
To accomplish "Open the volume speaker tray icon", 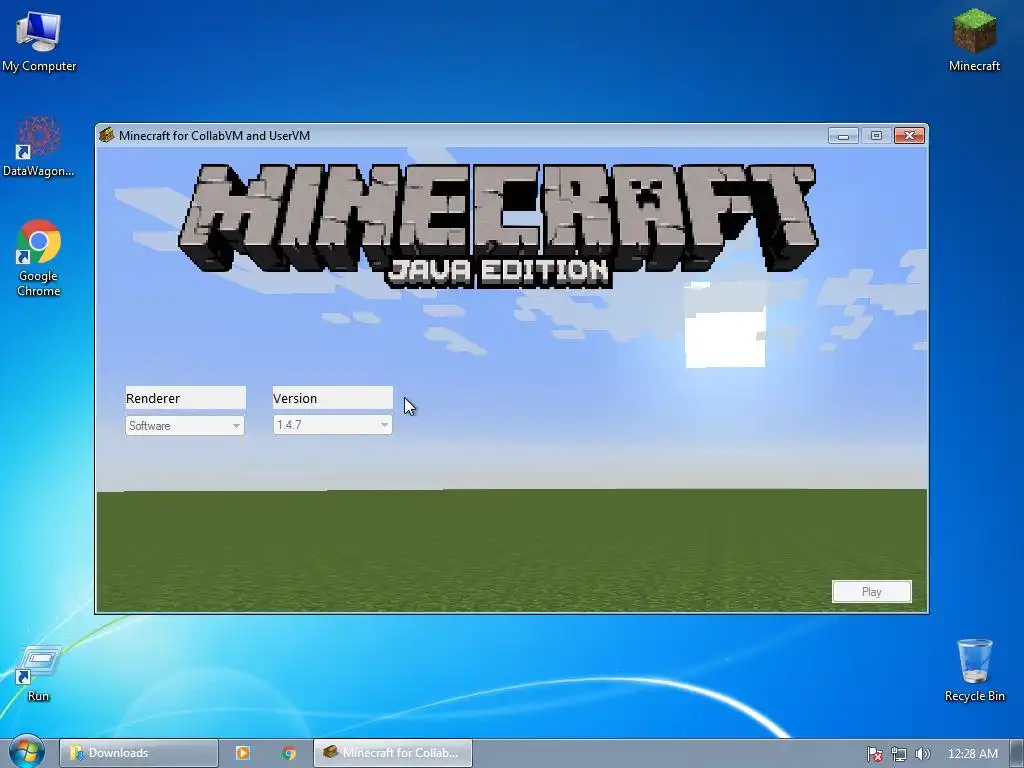I will (x=922, y=754).
